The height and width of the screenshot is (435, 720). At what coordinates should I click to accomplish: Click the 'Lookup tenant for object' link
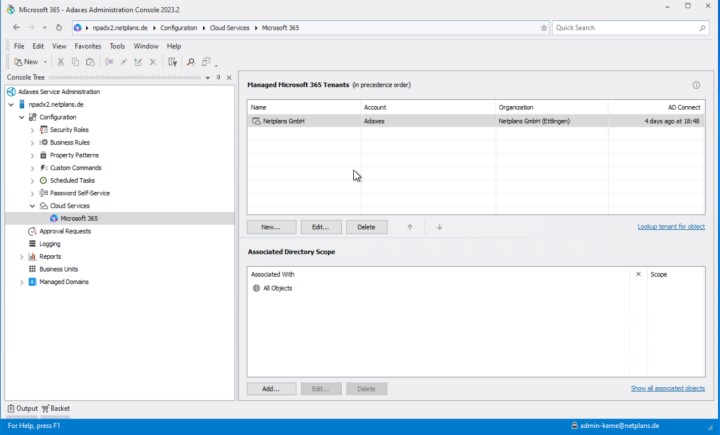(671, 227)
